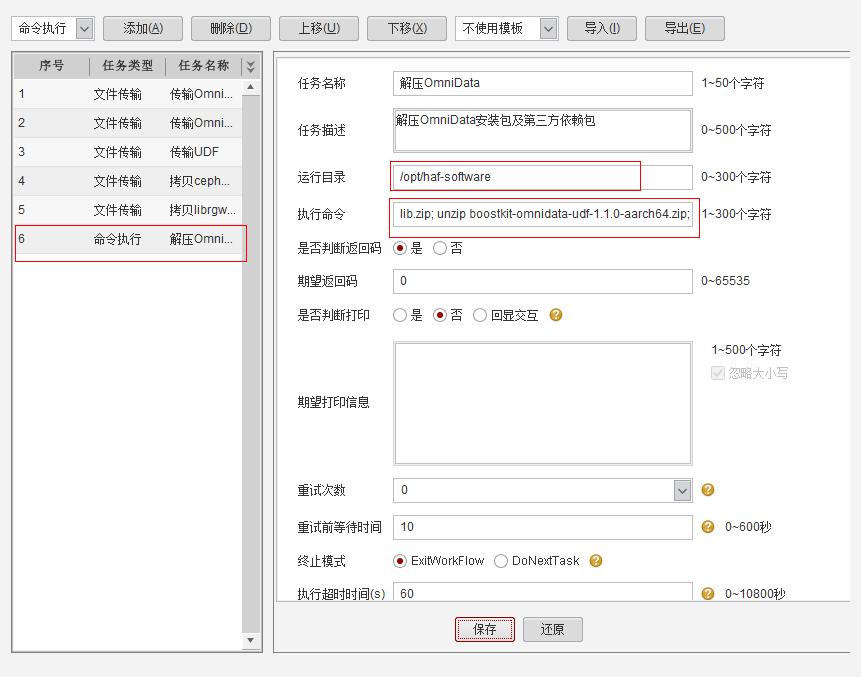Select 回显交互 radio option
The height and width of the screenshot is (677, 861).
pyautogui.click(x=480, y=315)
